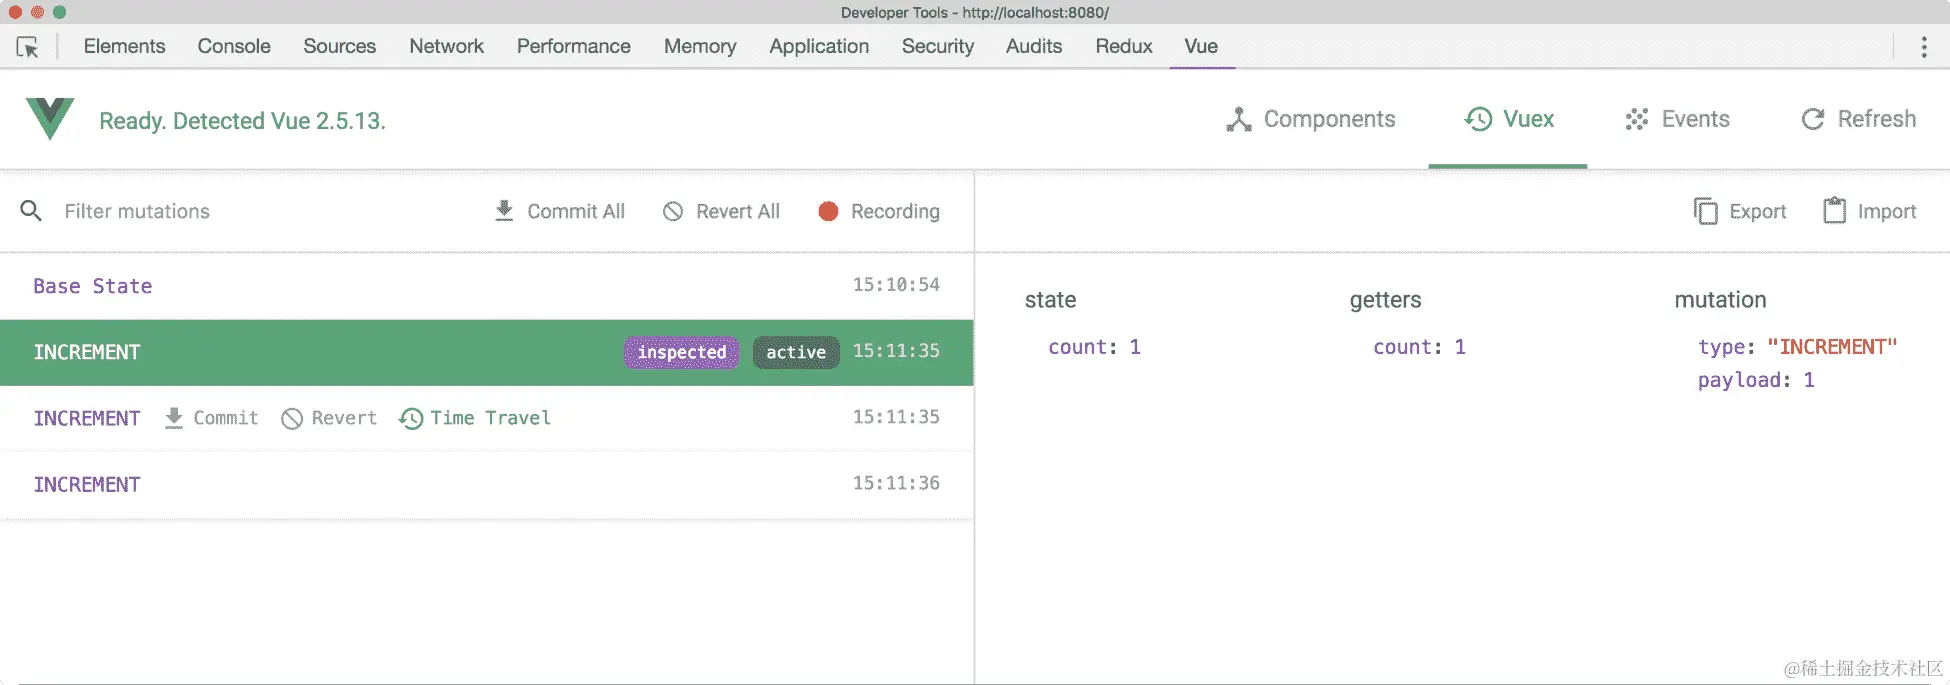Open the Audits tab
Image resolution: width=1950 pixels, height=685 pixels.
[x=1034, y=46]
